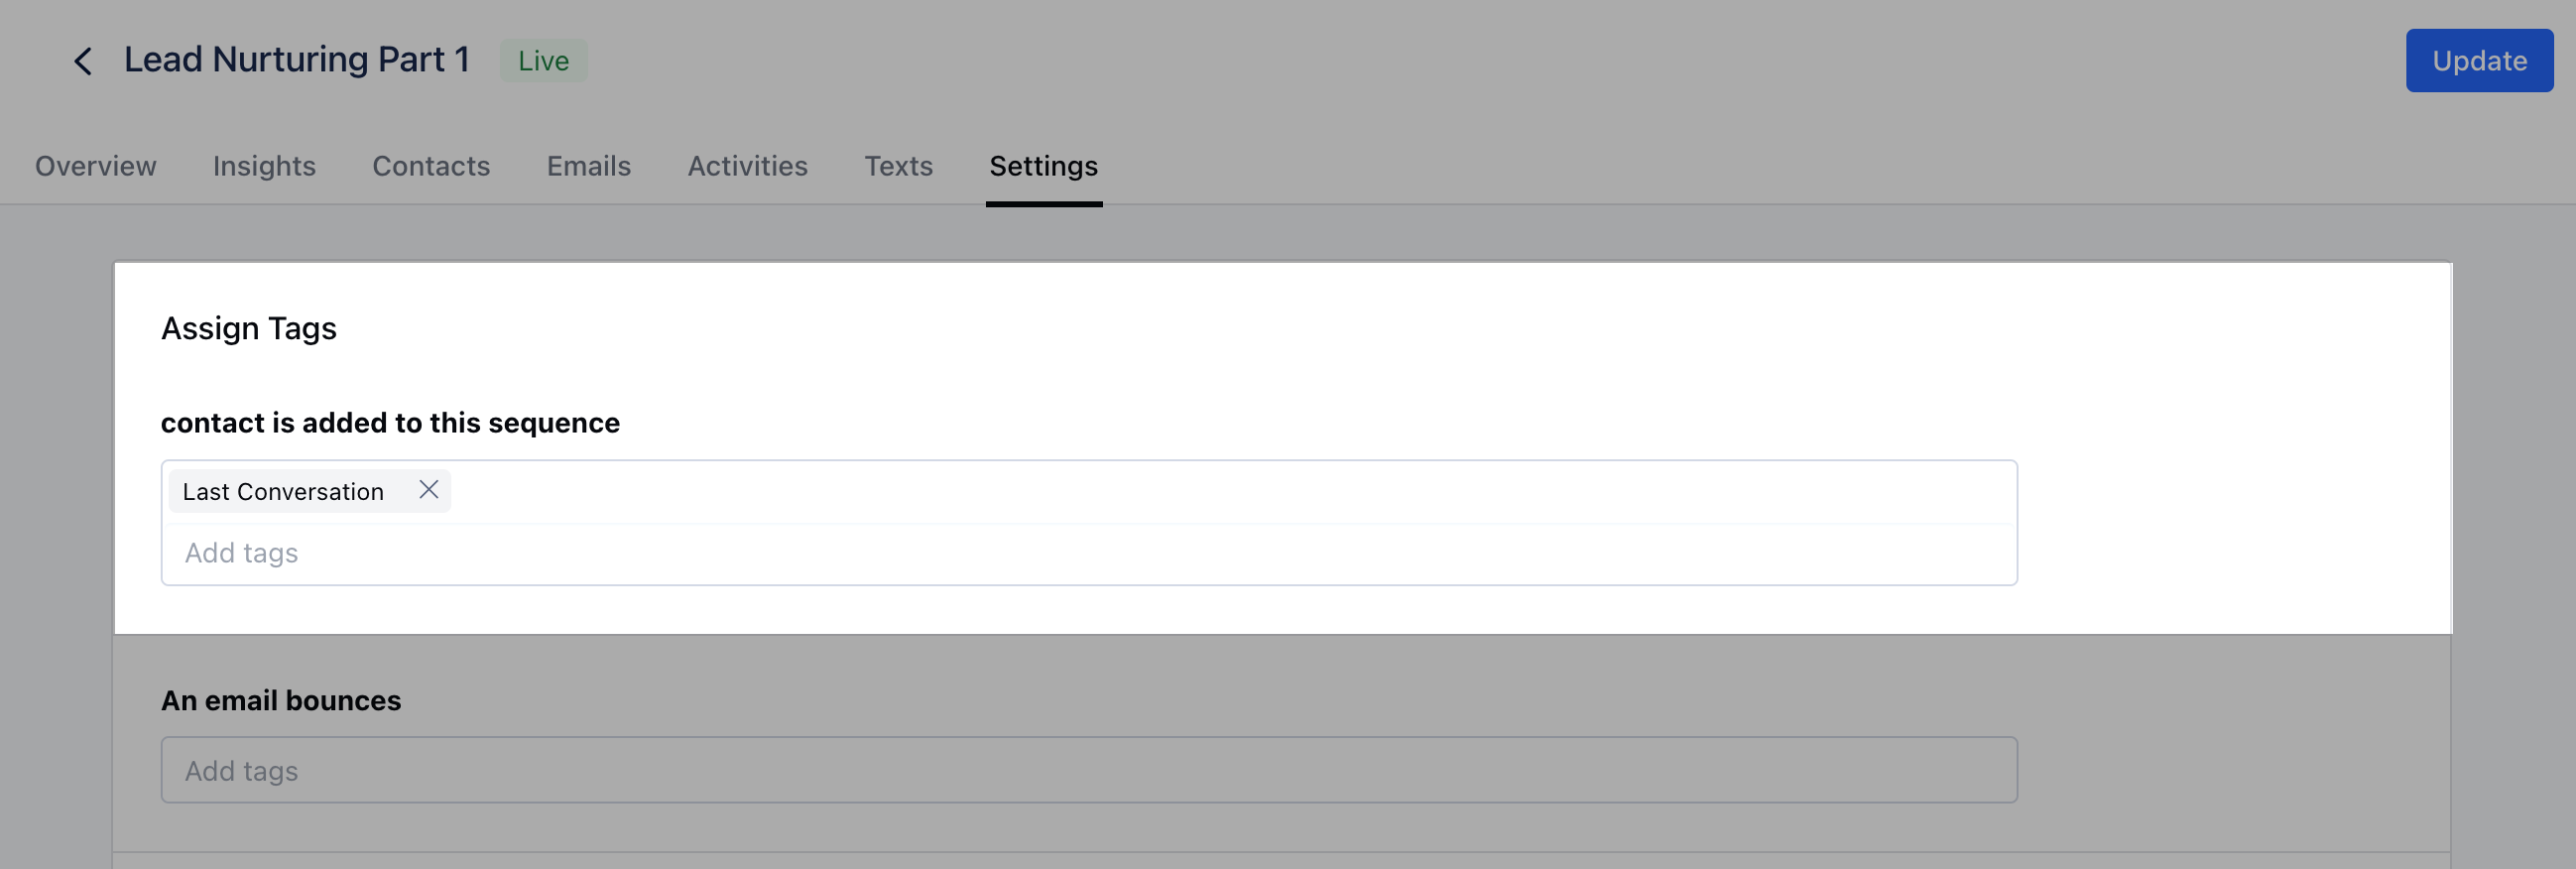Viewport: 2576px width, 869px height.
Task: Click the 'An email bounces' label
Action: coord(281,701)
